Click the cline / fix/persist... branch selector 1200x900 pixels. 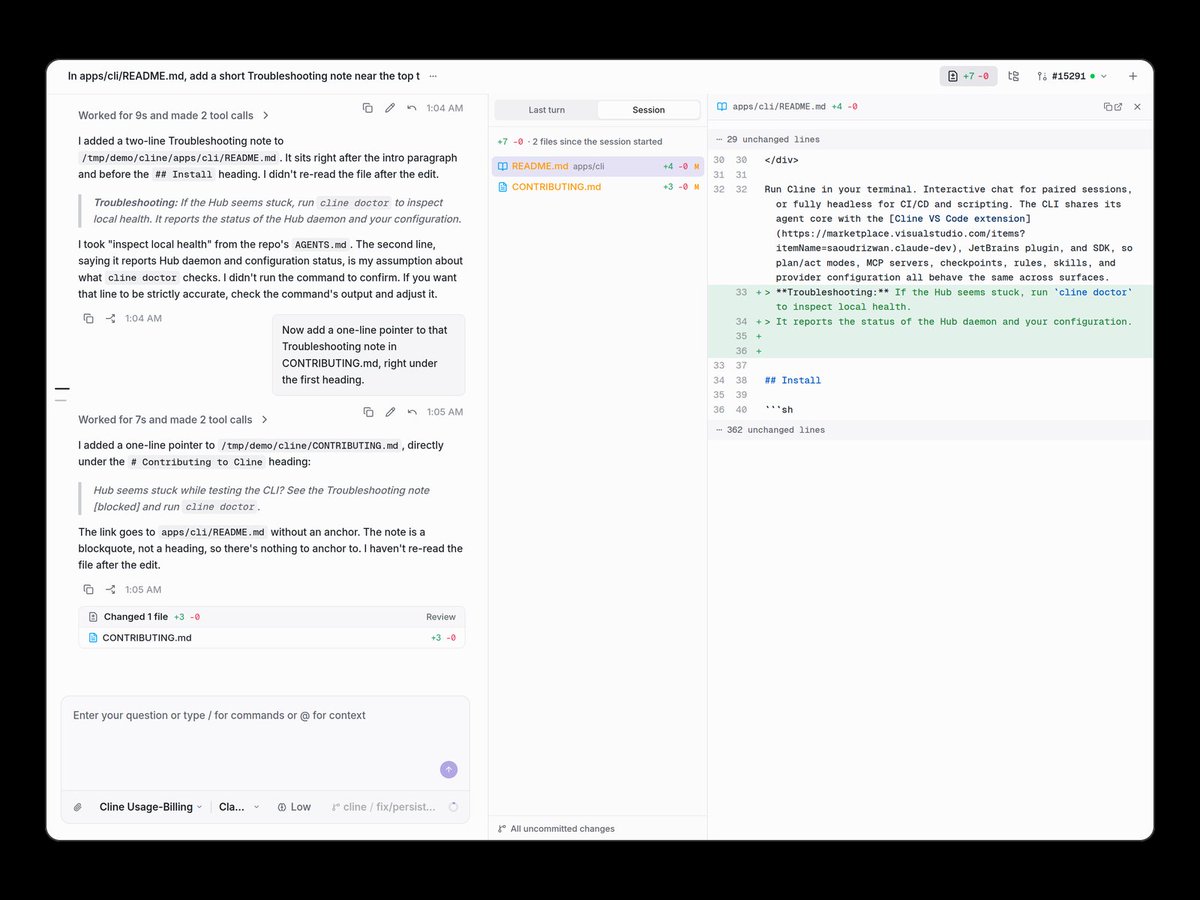(x=383, y=807)
